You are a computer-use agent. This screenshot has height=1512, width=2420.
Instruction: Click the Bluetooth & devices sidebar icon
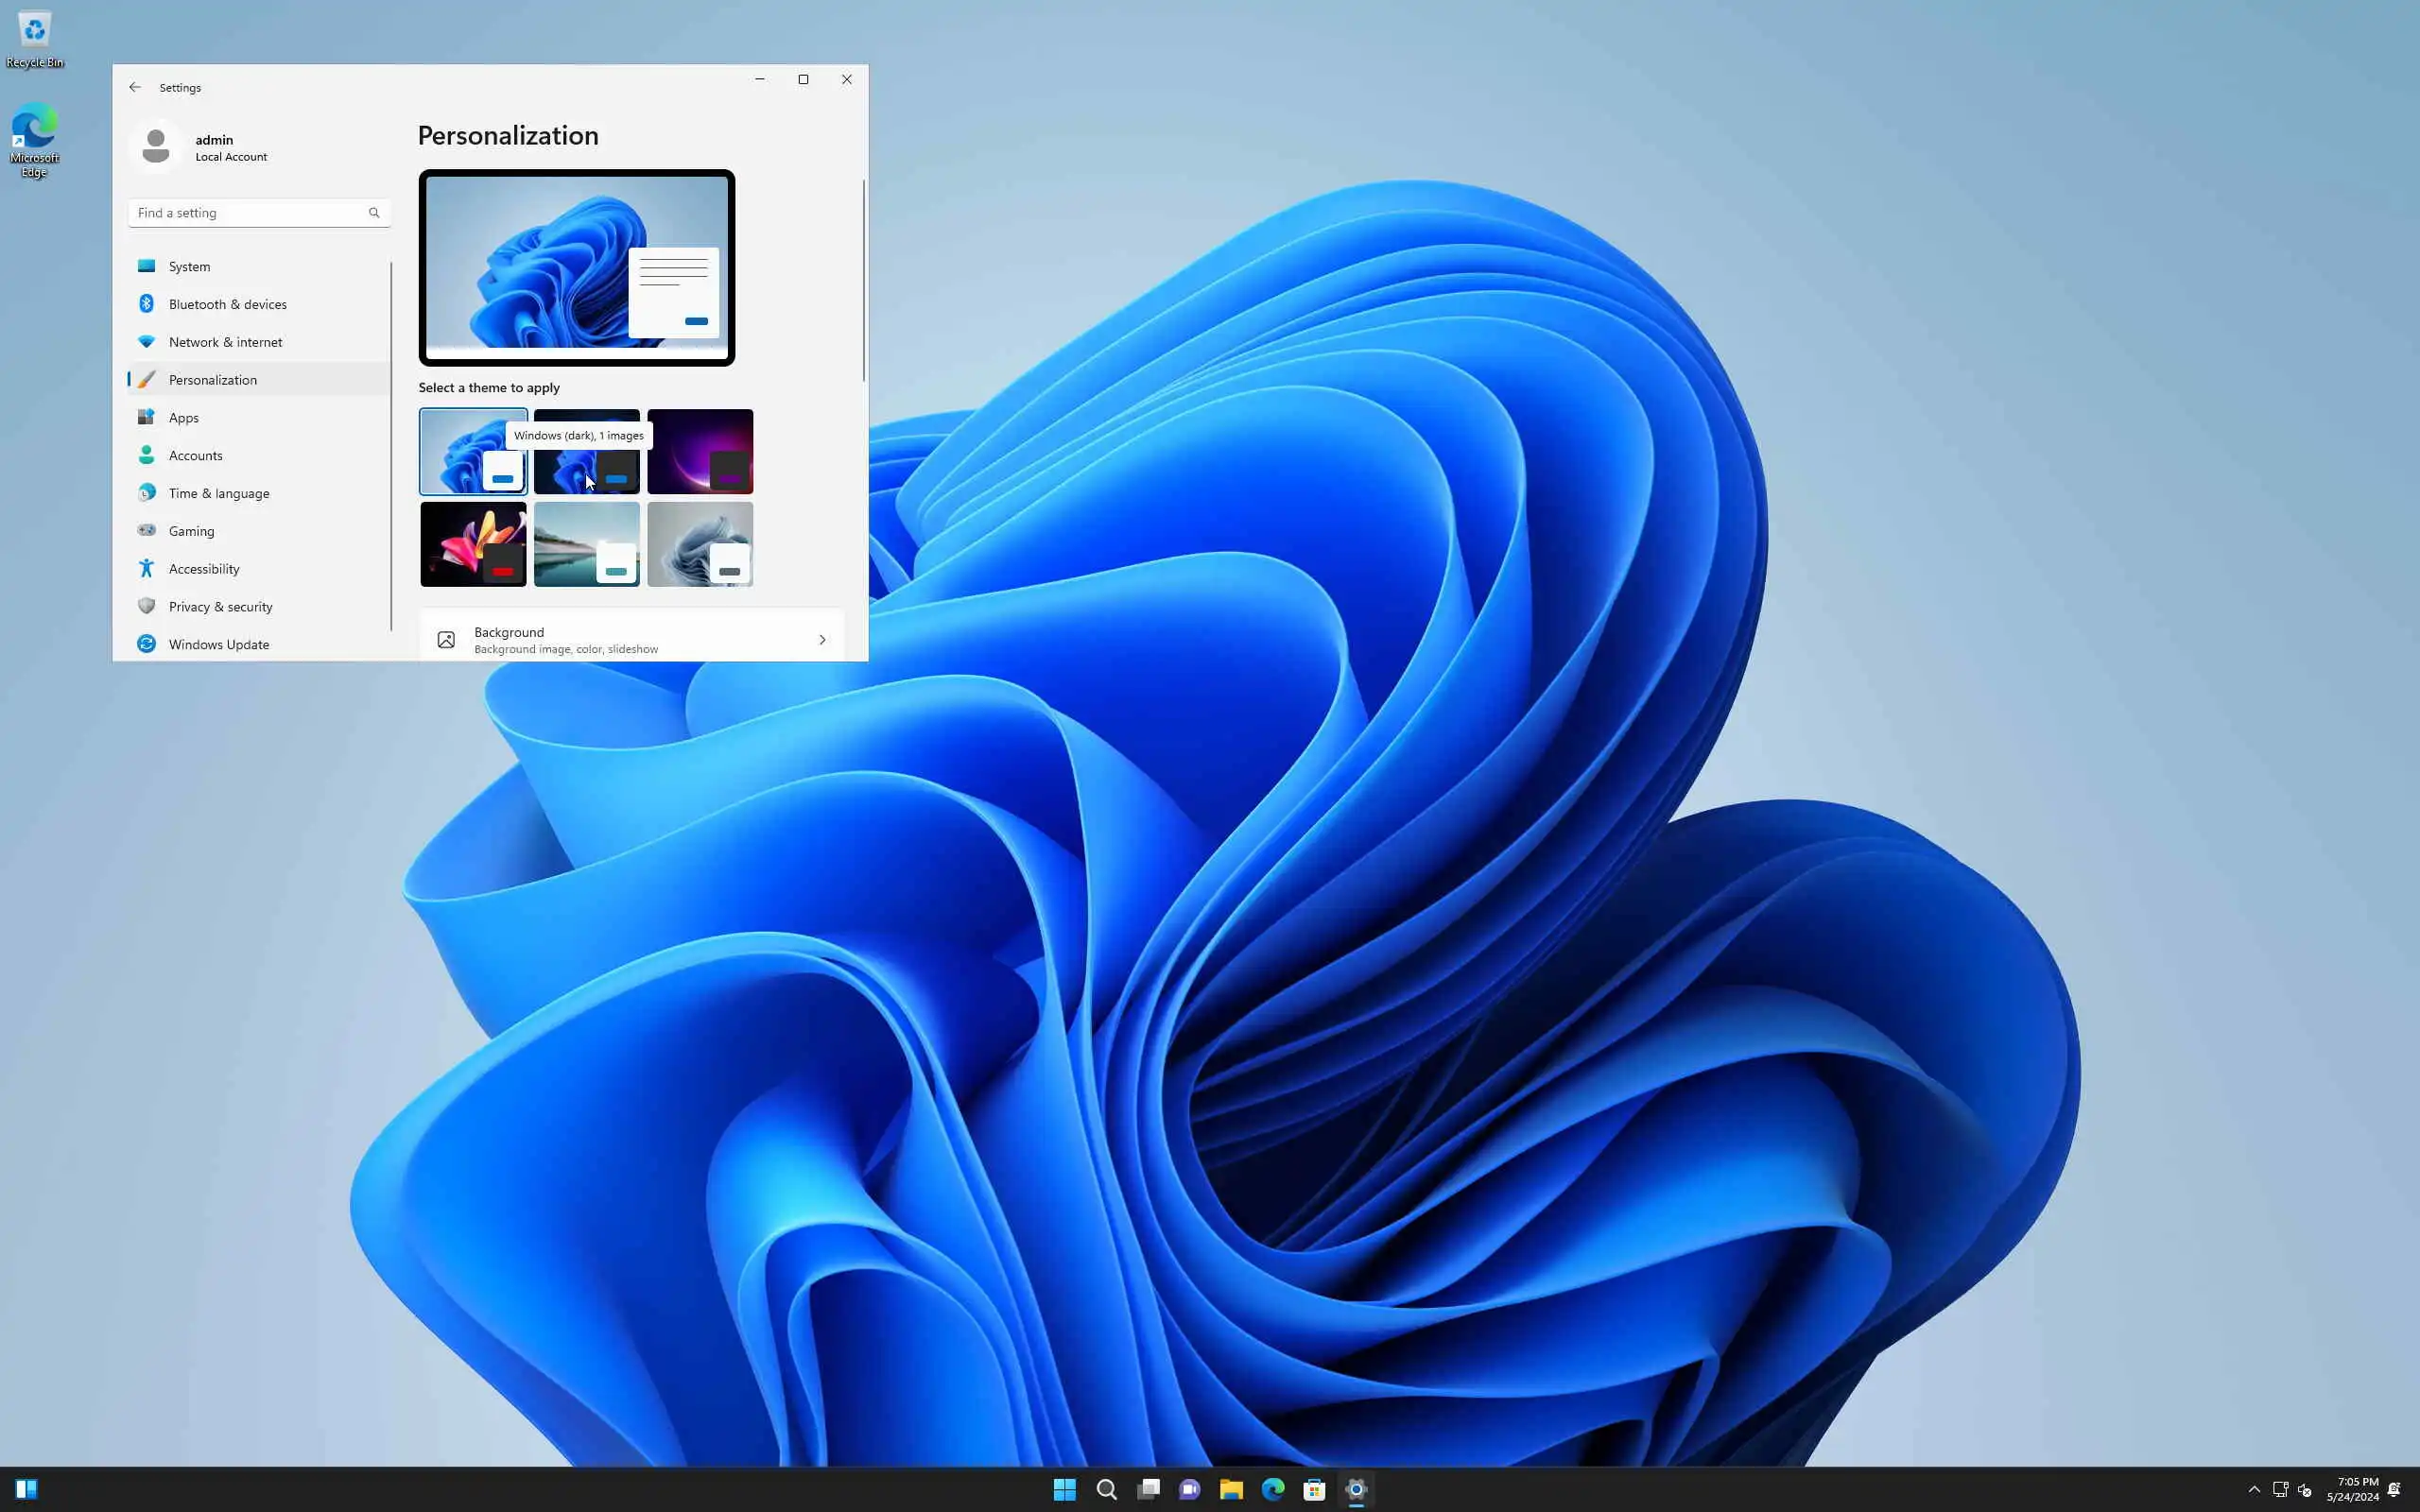click(146, 304)
